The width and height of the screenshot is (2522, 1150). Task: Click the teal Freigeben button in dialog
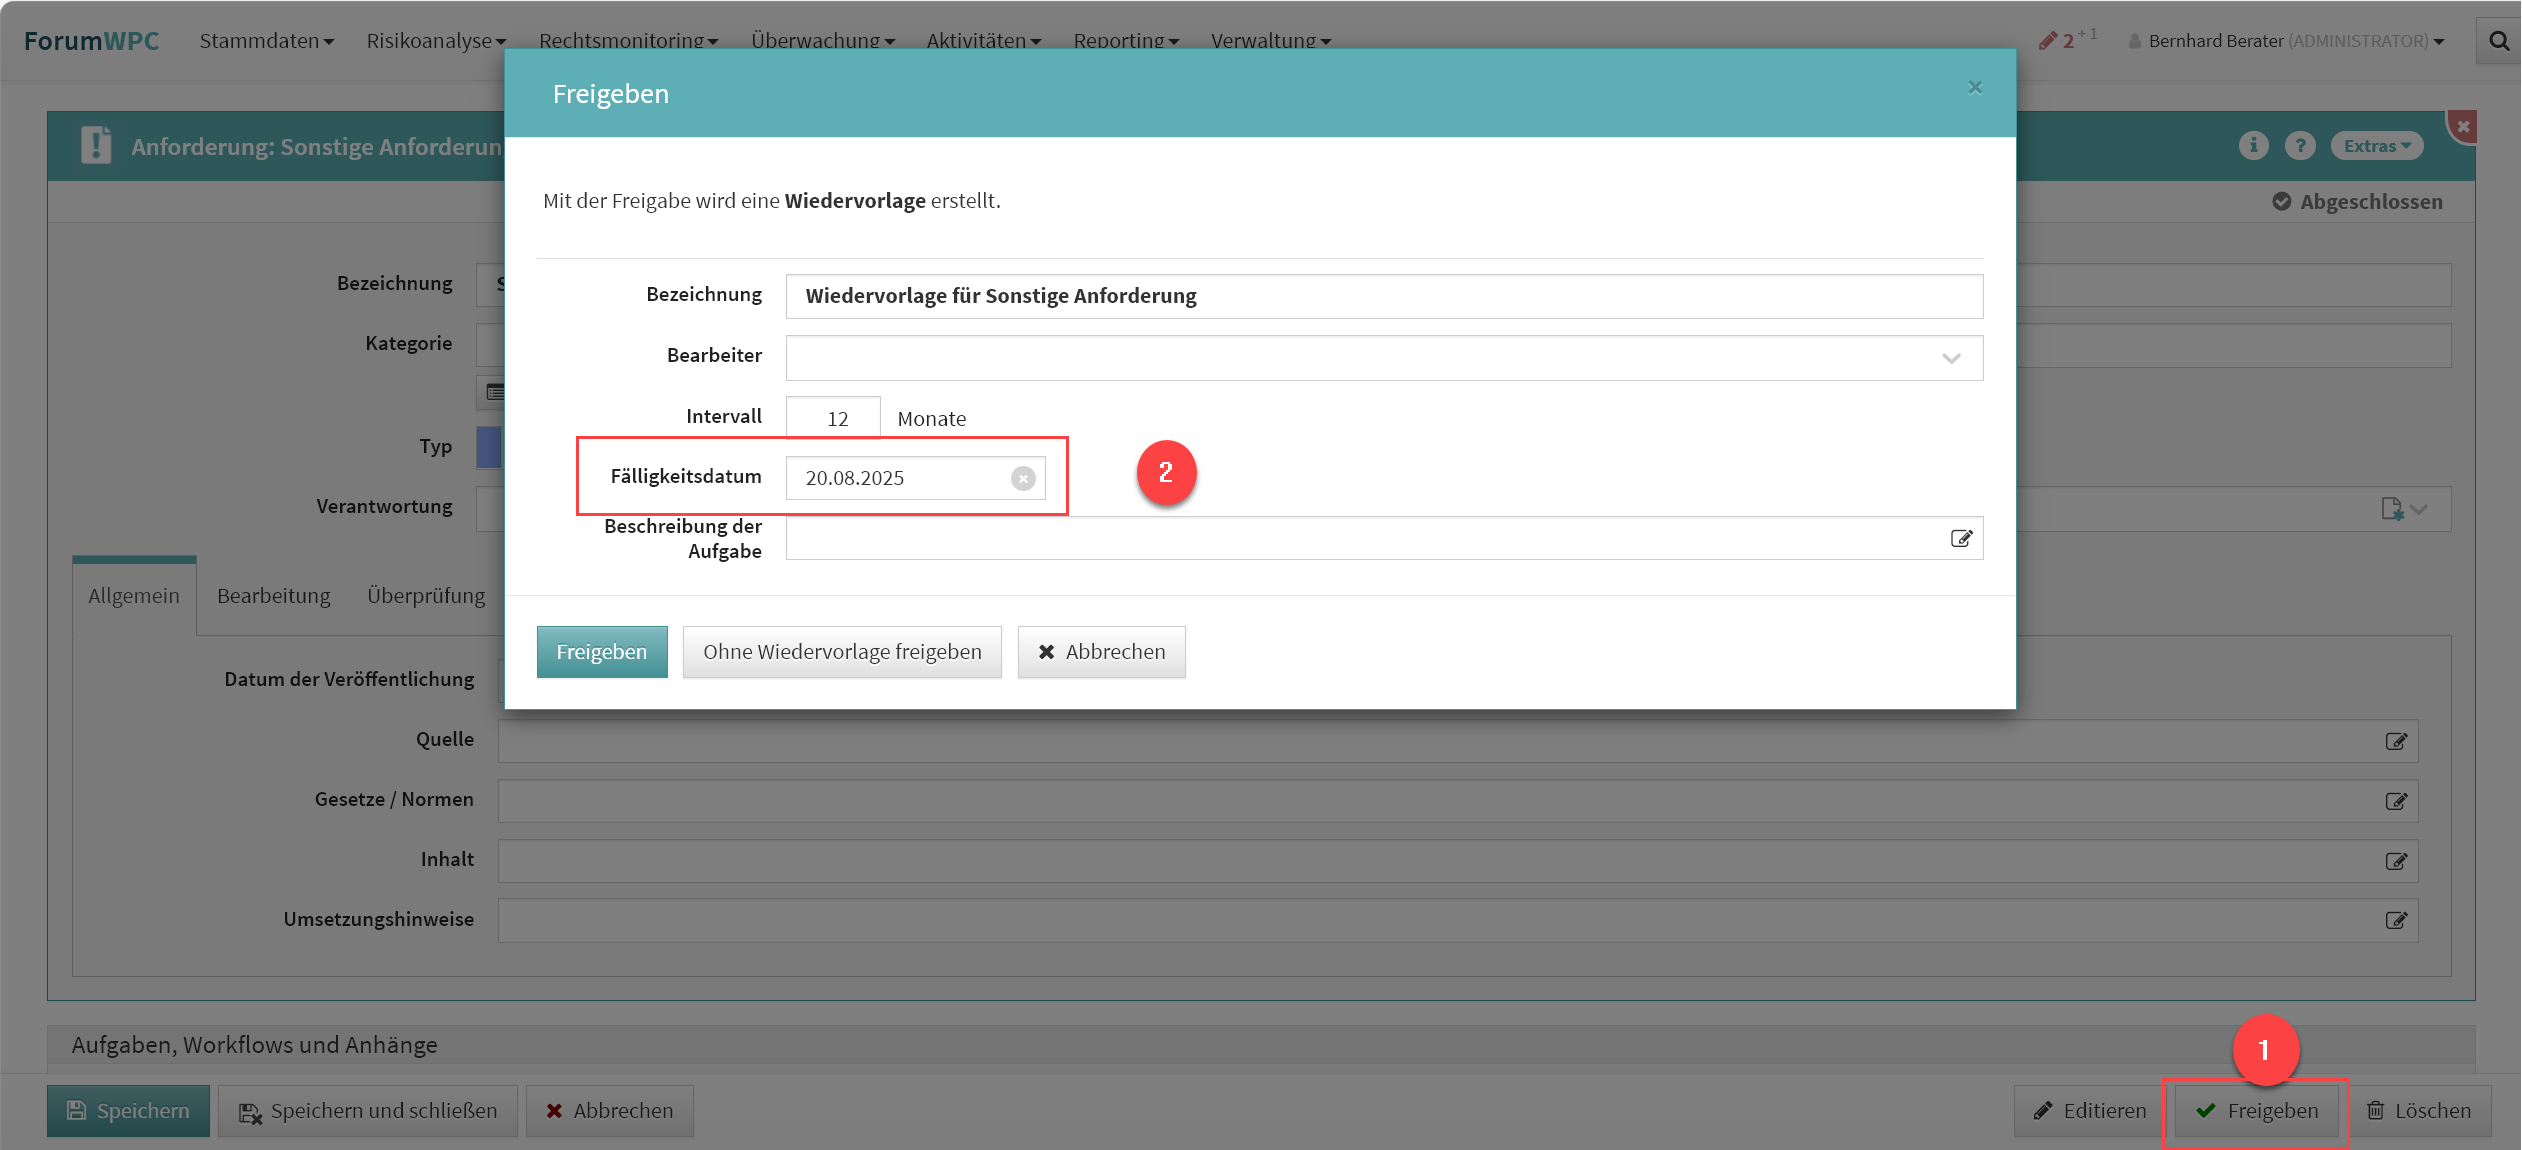pyautogui.click(x=601, y=652)
